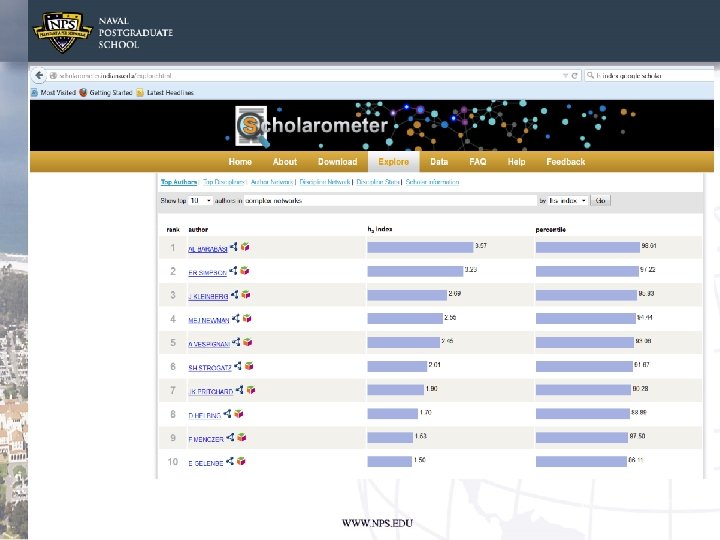The height and width of the screenshot is (540, 720).
Task: Click the Top Disciplines link
Action: 224,182
